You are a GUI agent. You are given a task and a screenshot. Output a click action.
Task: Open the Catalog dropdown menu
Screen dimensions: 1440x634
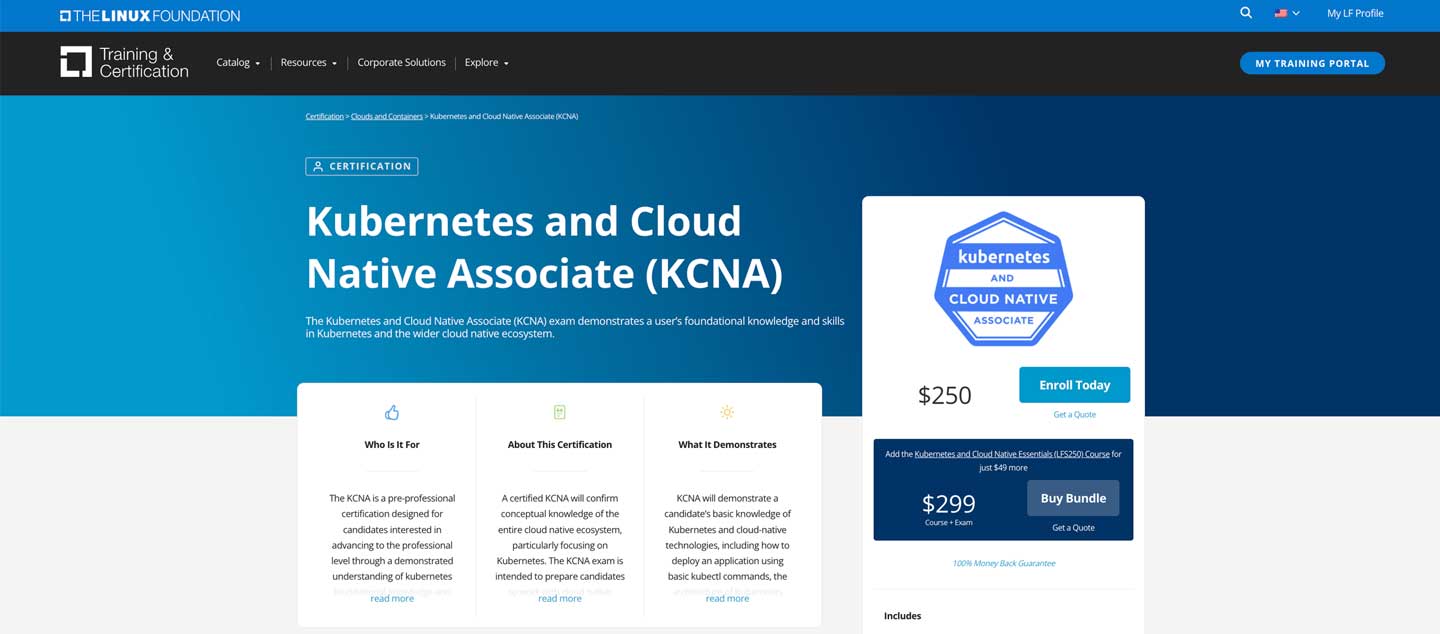pos(238,62)
